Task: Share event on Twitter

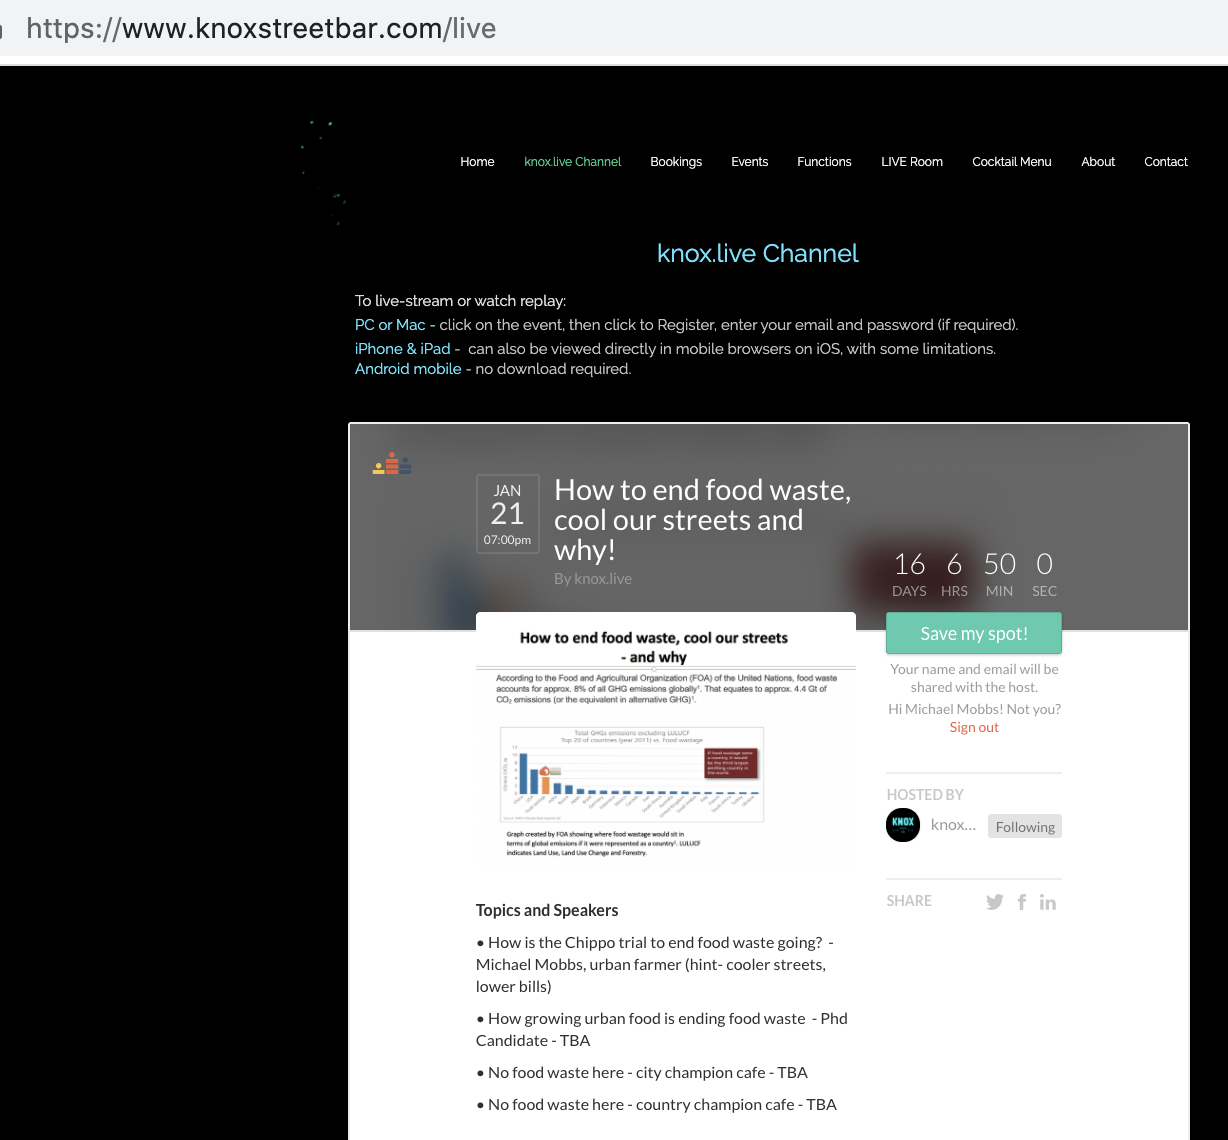Action: [x=995, y=902]
